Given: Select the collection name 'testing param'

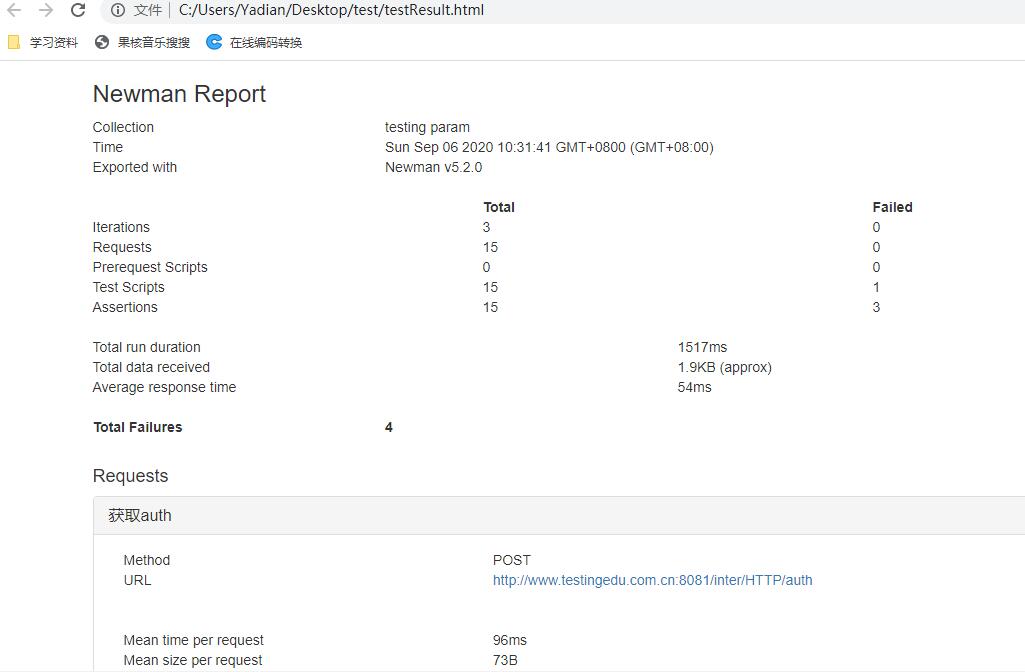Looking at the screenshot, I should pyautogui.click(x=427, y=127).
